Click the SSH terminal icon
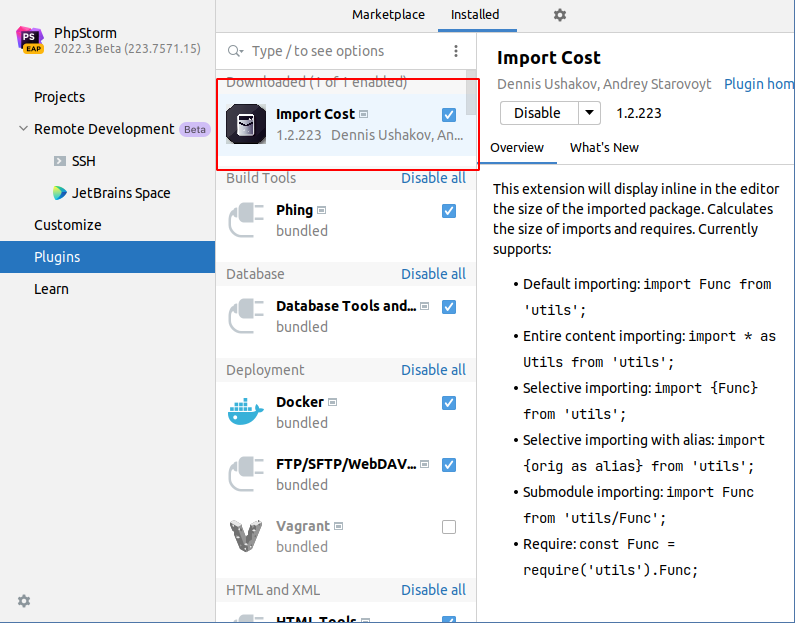The width and height of the screenshot is (795, 623). pos(60,161)
